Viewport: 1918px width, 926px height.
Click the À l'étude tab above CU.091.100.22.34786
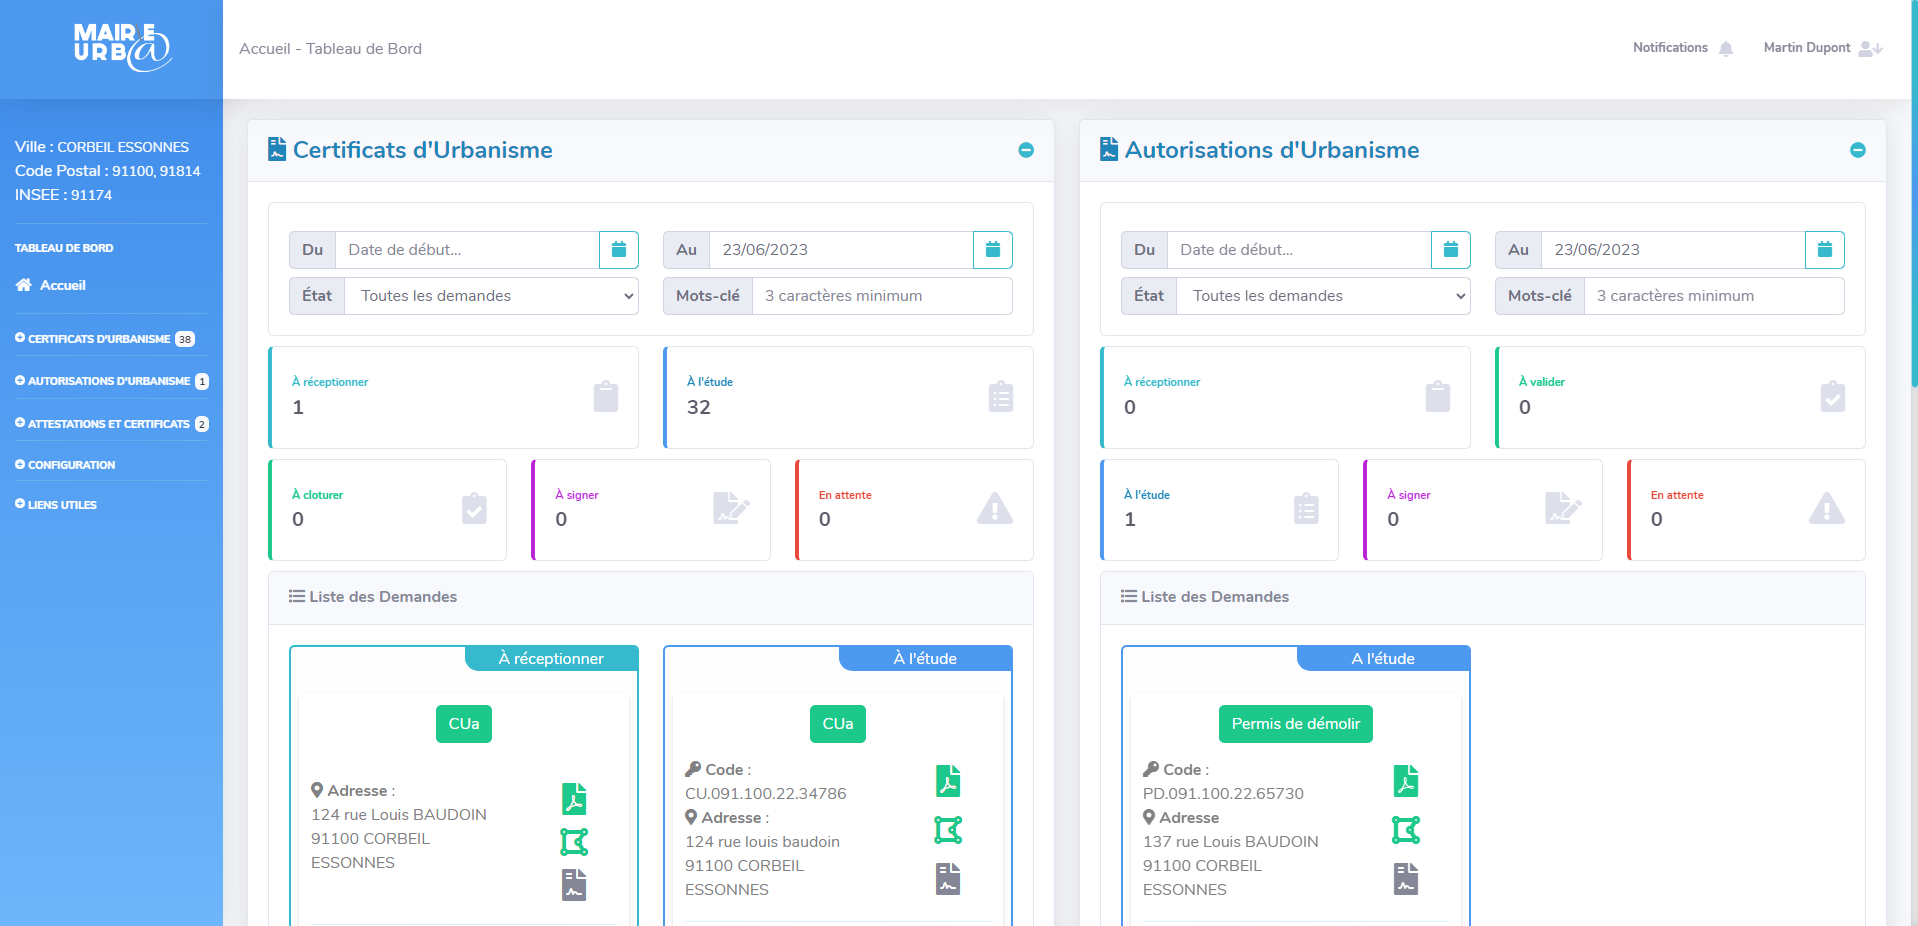pyautogui.click(x=925, y=659)
